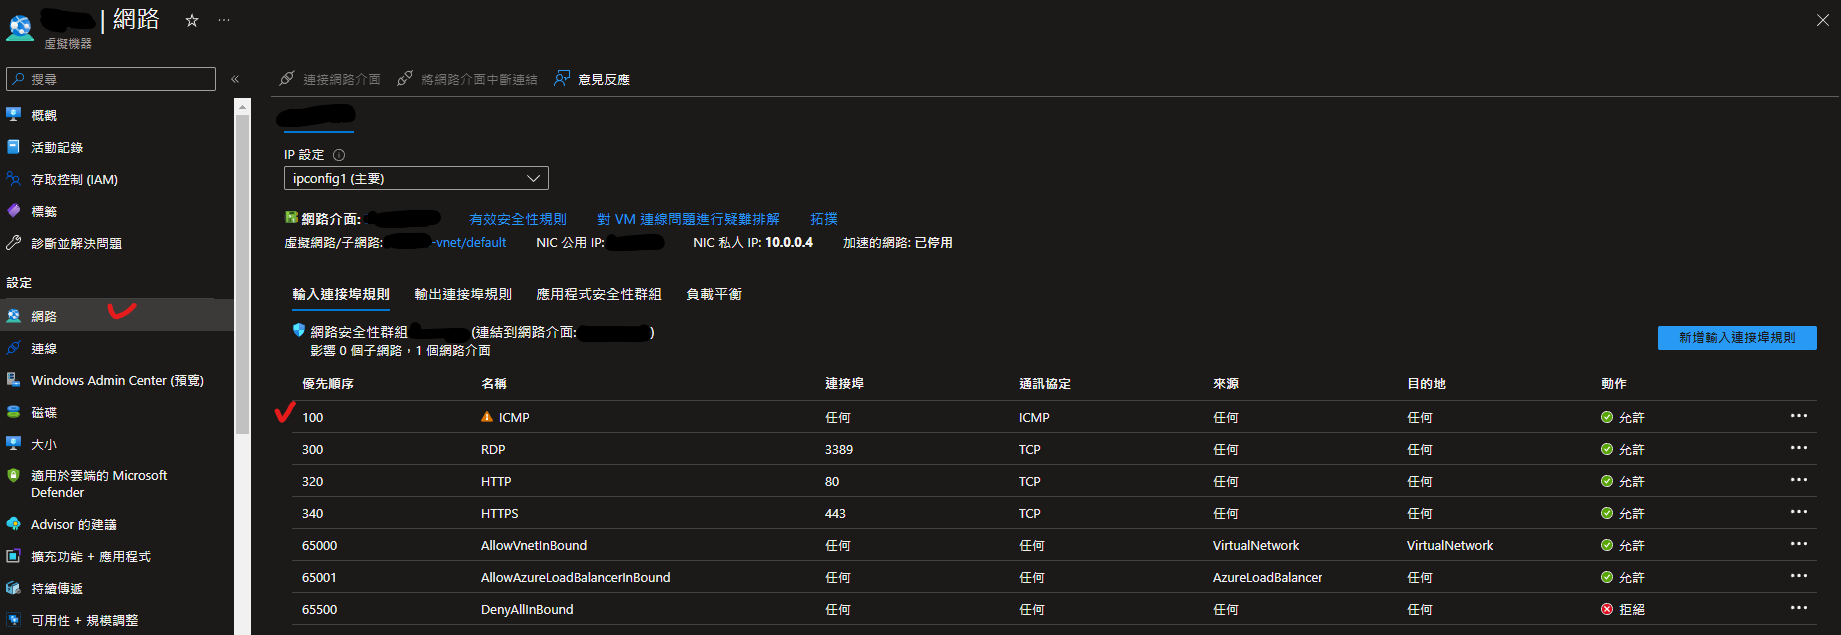Screen dimensions: 1841x635
Task: Open the 拓撲 topology link
Action: (x=824, y=219)
